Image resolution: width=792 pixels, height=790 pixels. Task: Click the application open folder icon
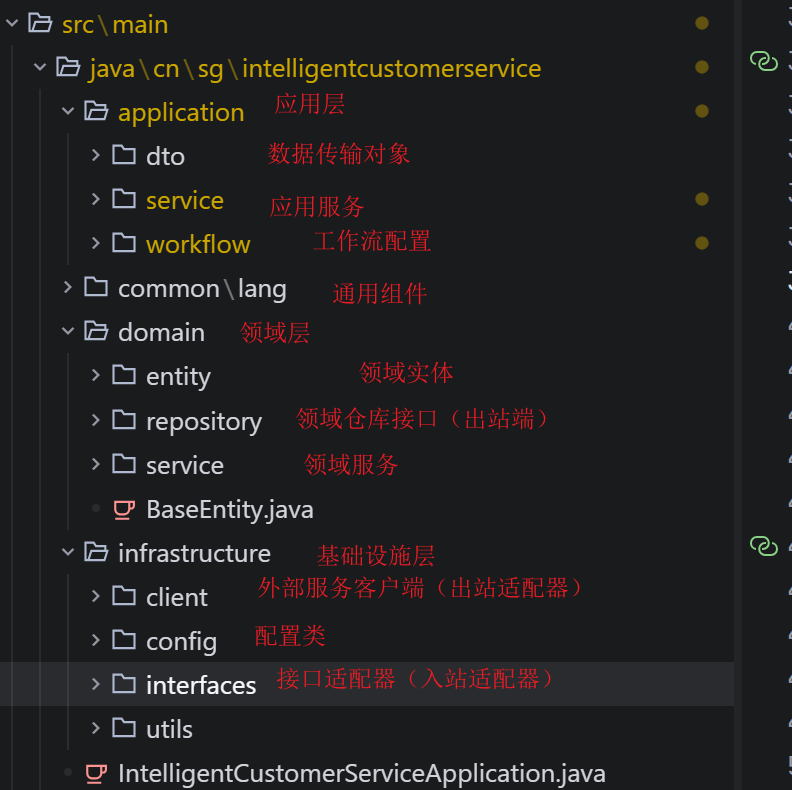tap(96, 111)
